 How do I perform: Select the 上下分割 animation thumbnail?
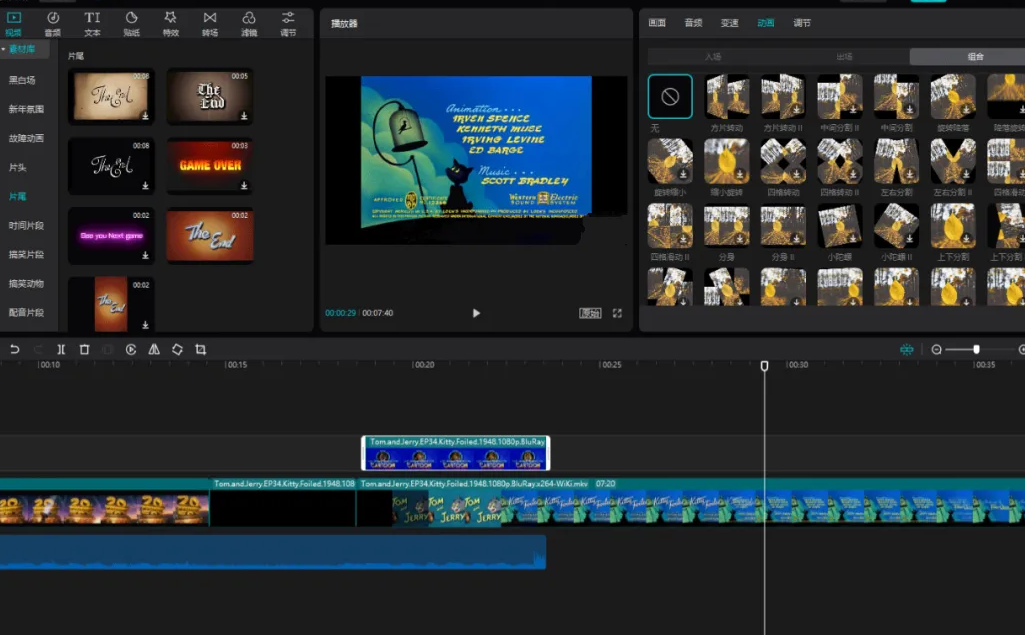953,226
